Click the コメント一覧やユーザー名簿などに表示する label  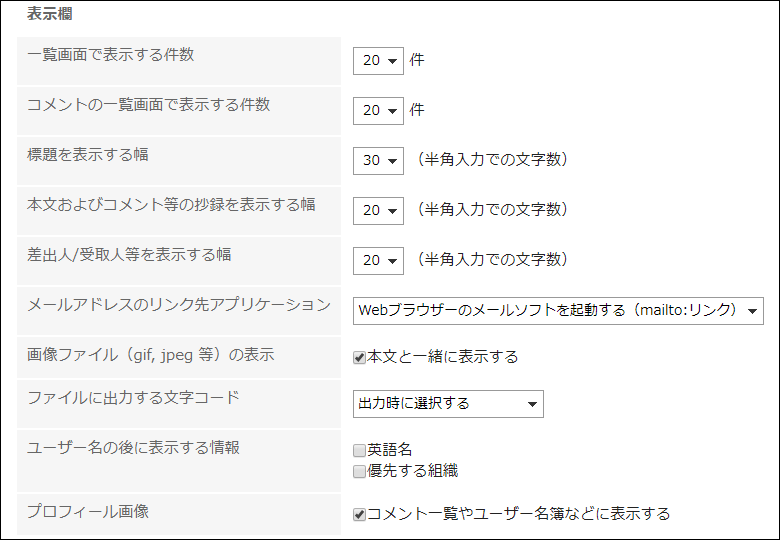[518, 515]
